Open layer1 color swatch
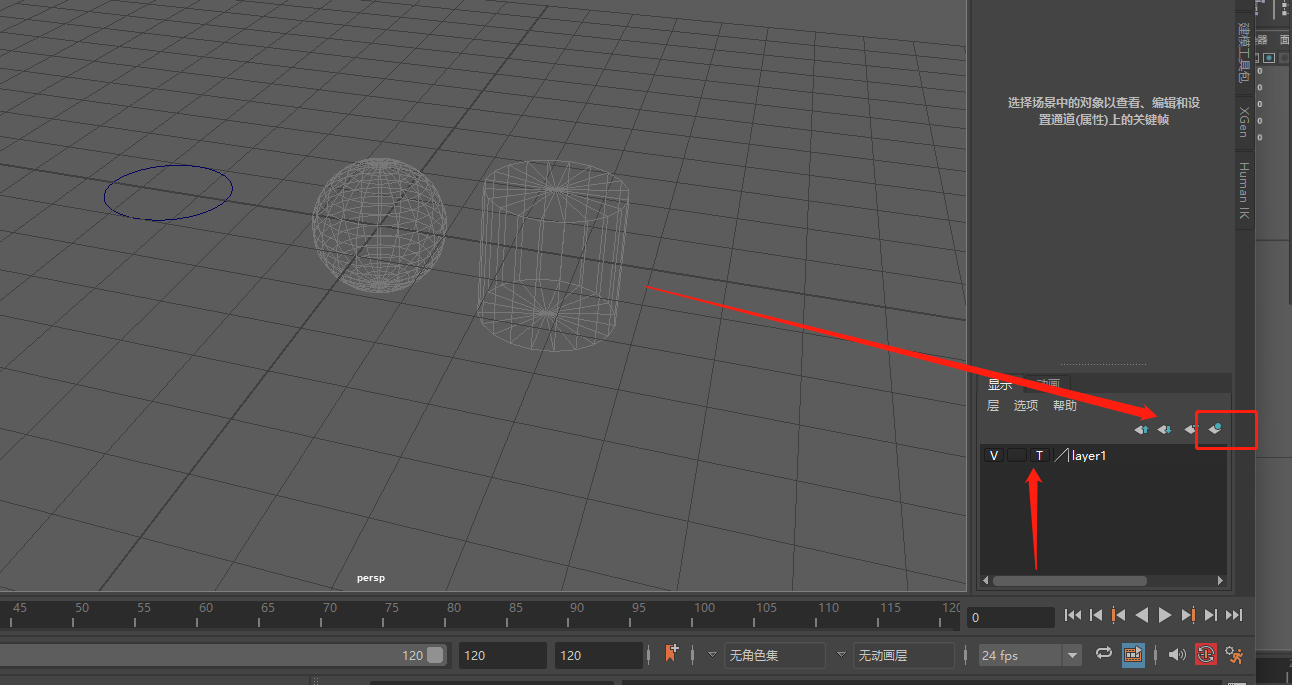The height and width of the screenshot is (685, 1292). coord(1061,455)
